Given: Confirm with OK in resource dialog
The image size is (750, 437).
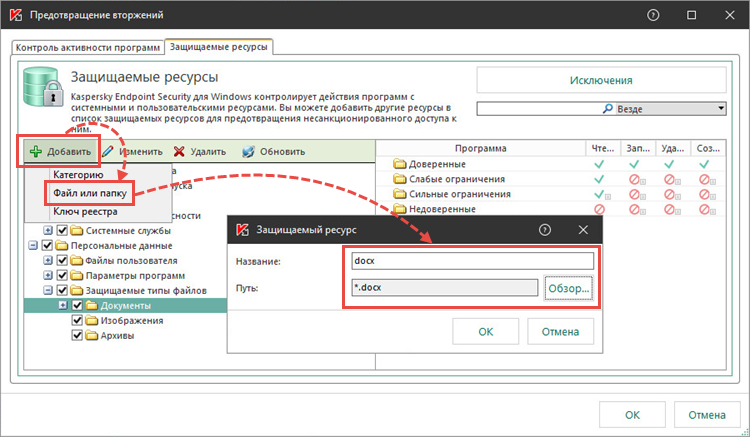Looking at the screenshot, I should point(485,332).
